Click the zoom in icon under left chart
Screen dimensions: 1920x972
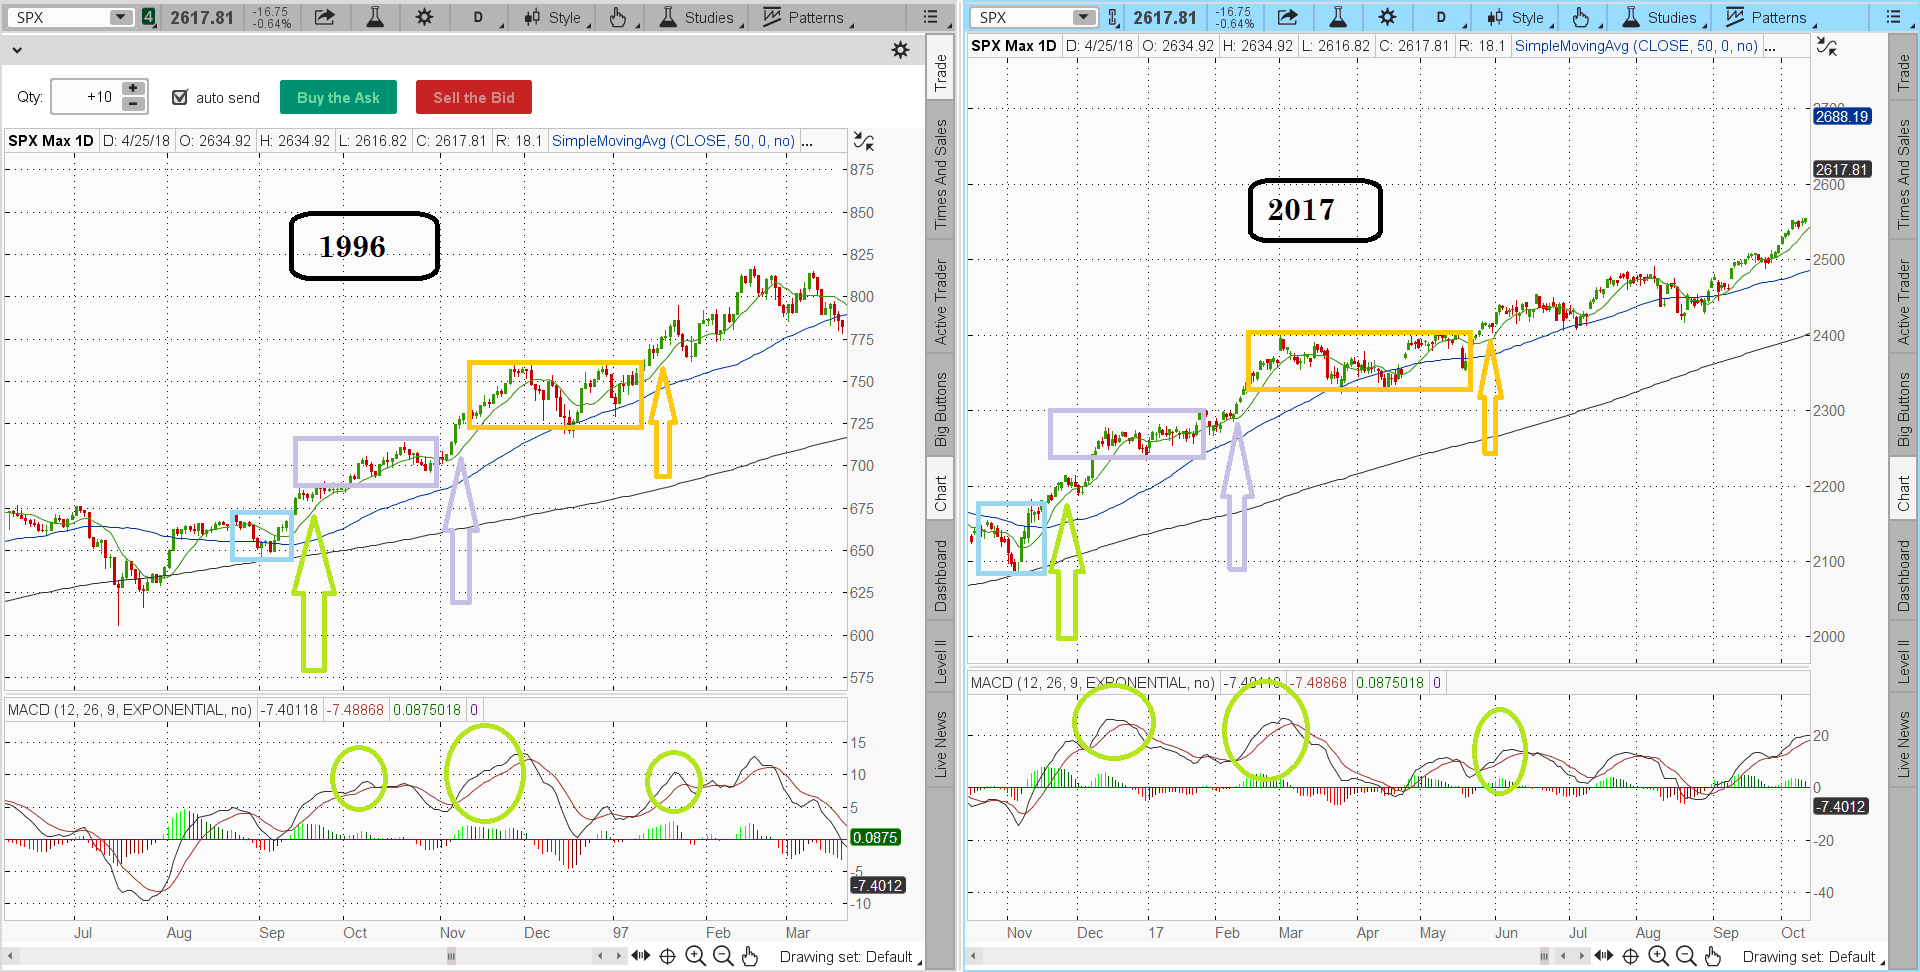pyautogui.click(x=695, y=957)
